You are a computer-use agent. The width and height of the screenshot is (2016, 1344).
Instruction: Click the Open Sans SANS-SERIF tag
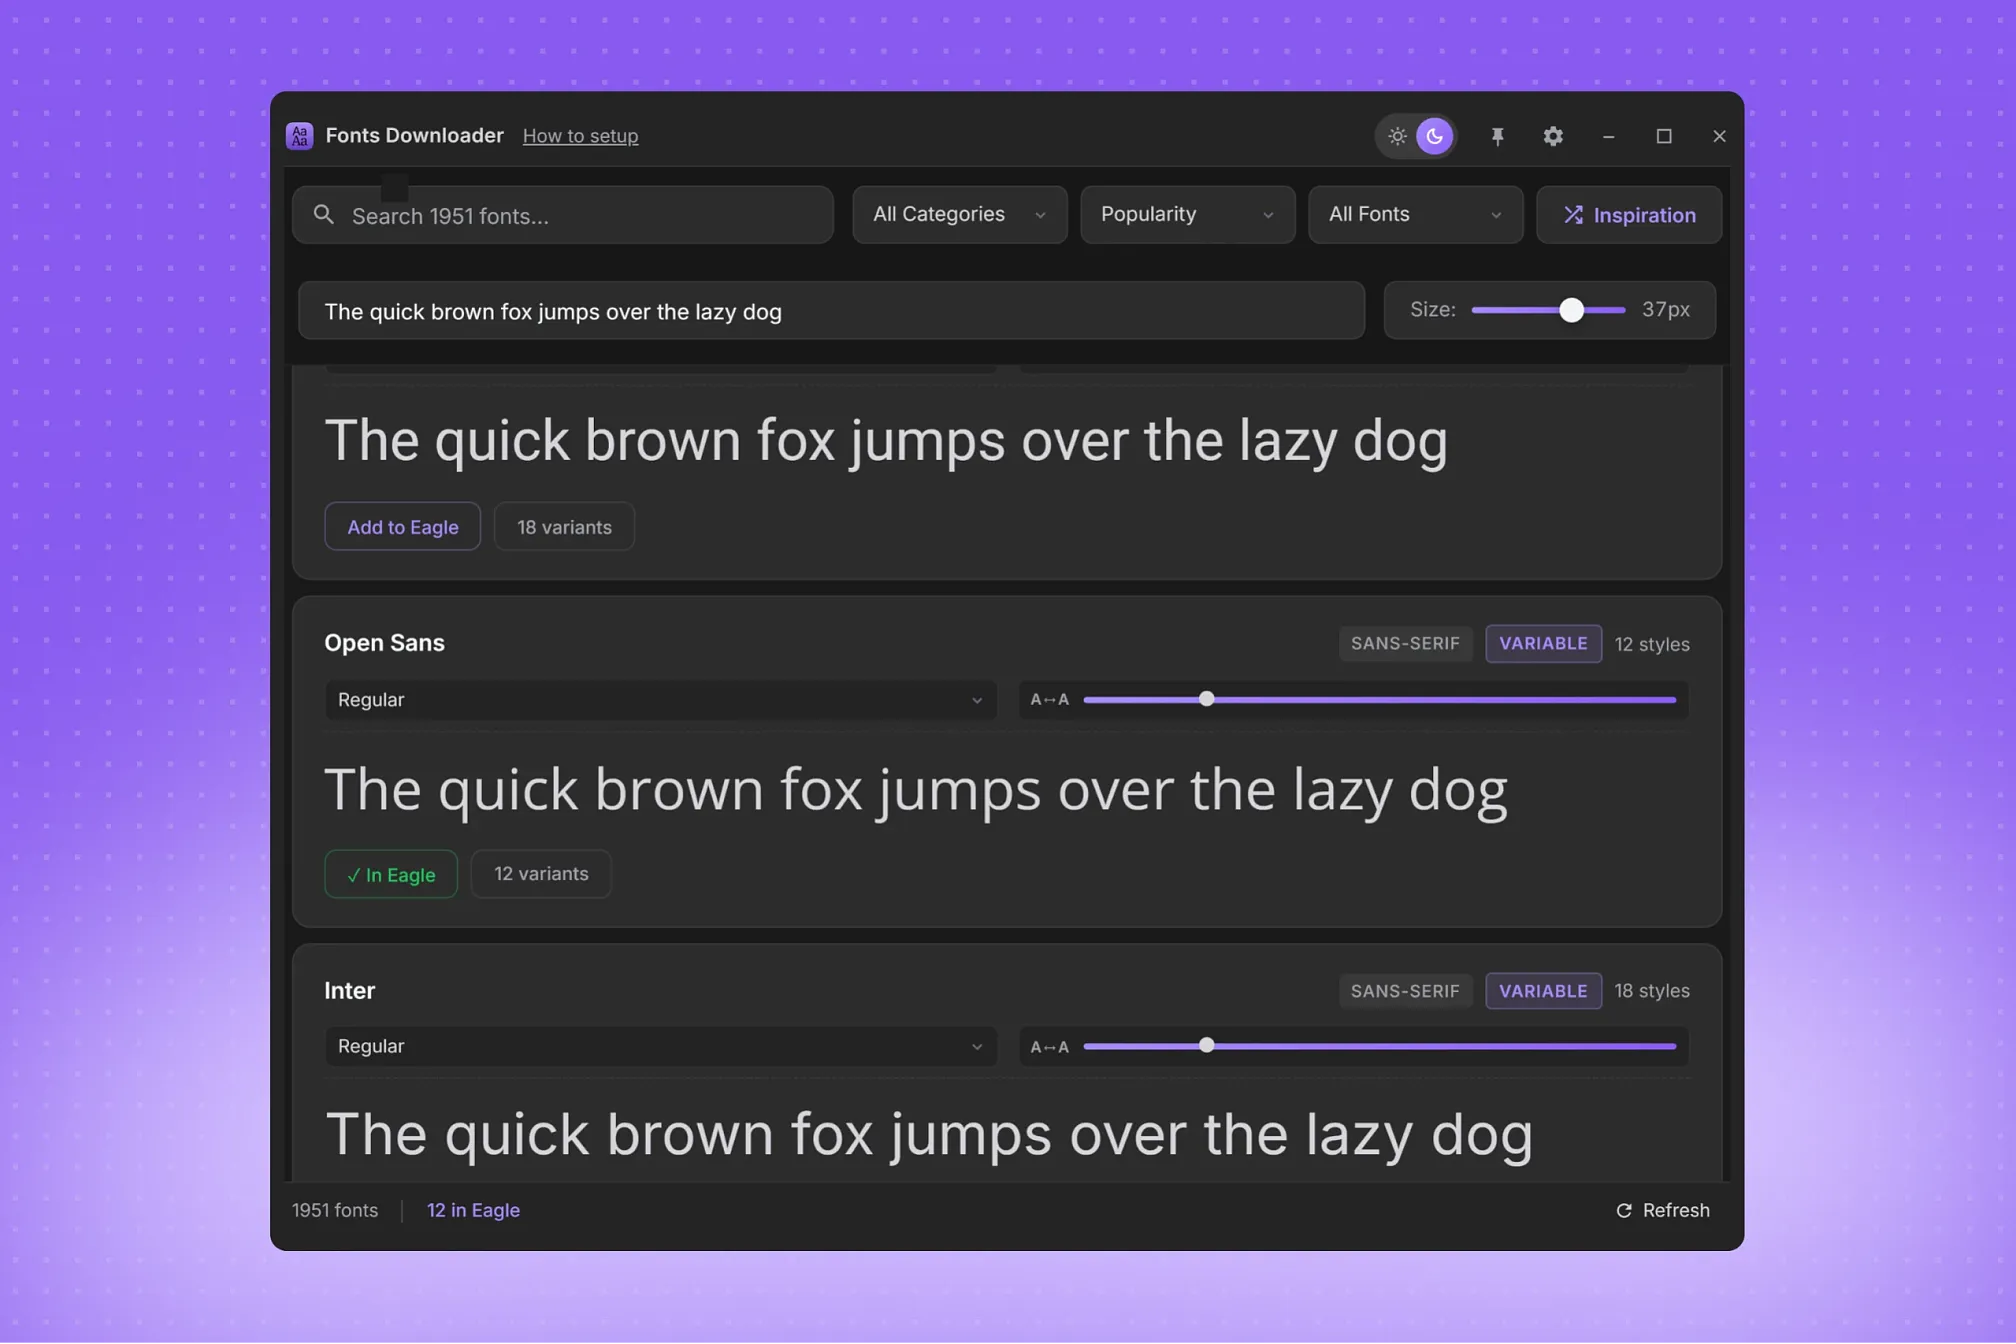pos(1405,644)
